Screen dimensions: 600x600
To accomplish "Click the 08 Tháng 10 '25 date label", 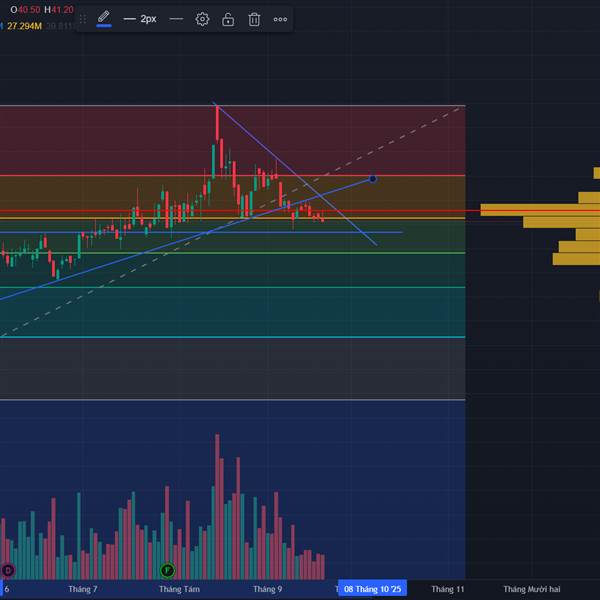I will point(372,589).
